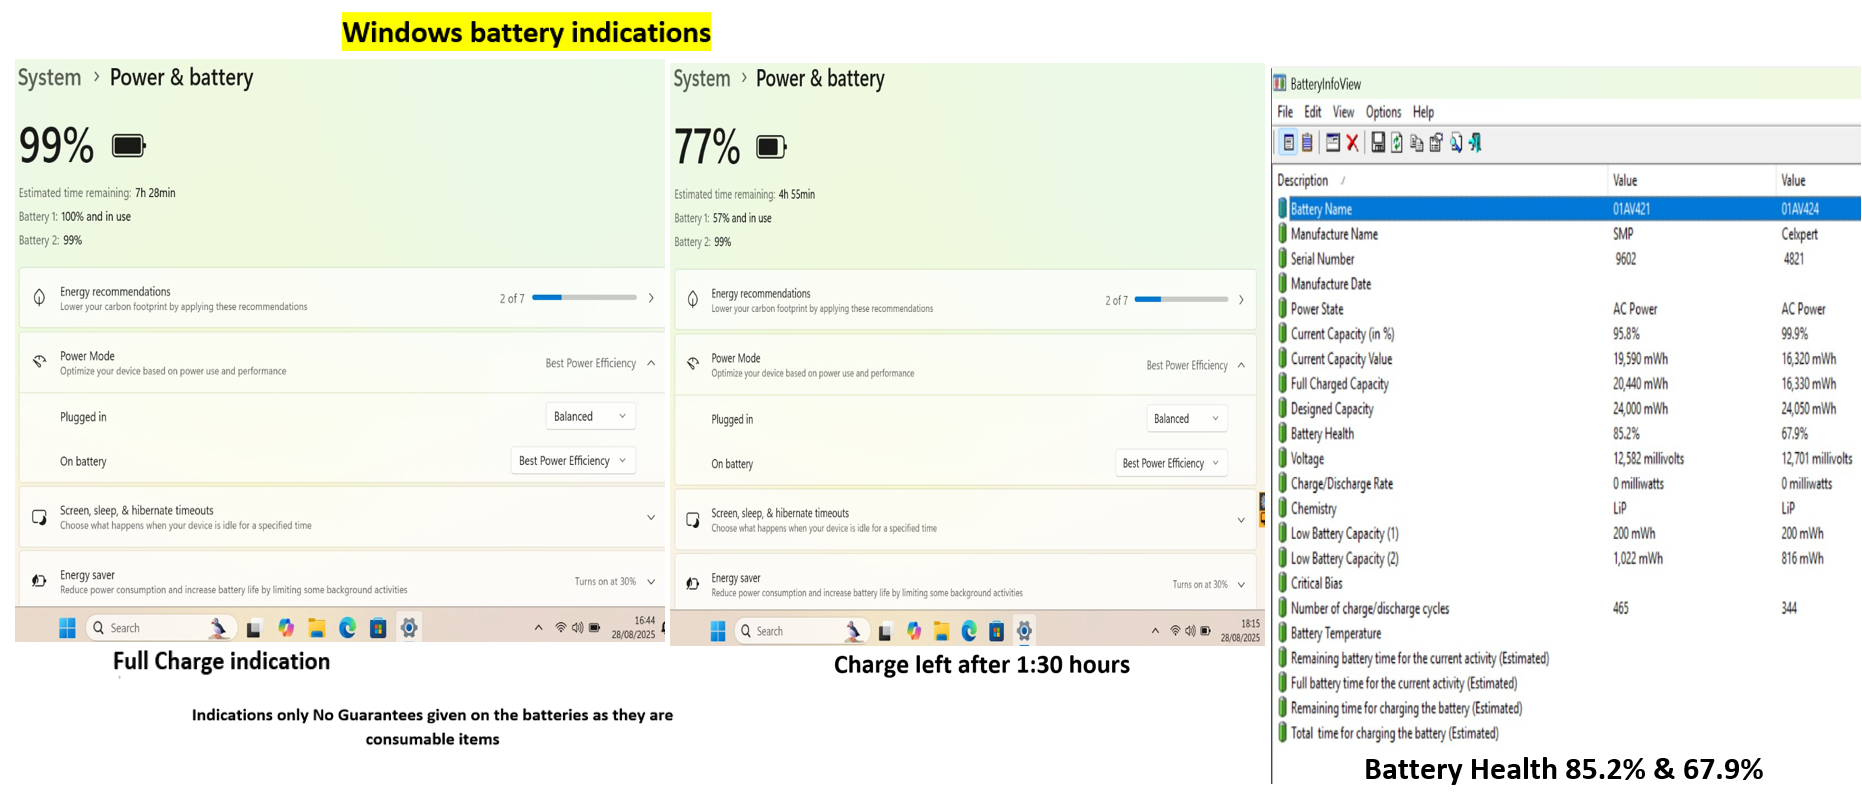Image resolution: width=1862 pixels, height=796 pixels.
Task: Click Power Mode gauge icon in 77% window
Action: [693, 364]
